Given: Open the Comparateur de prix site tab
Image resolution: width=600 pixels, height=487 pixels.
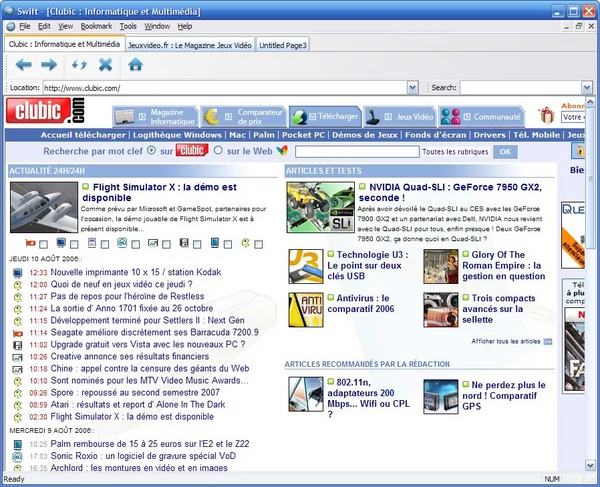Looking at the screenshot, I should point(244,116).
